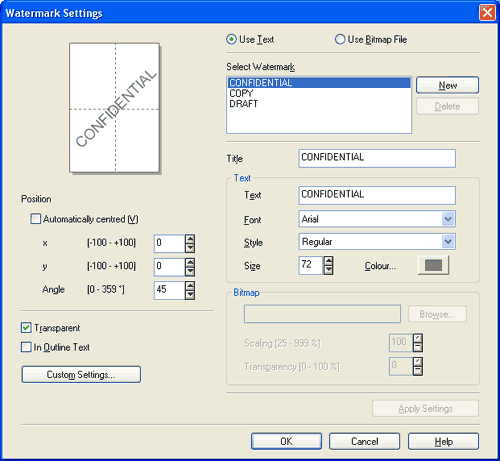Decrease the text Size spinner value
The height and width of the screenshot is (461, 500).
pyautogui.click(x=328, y=270)
